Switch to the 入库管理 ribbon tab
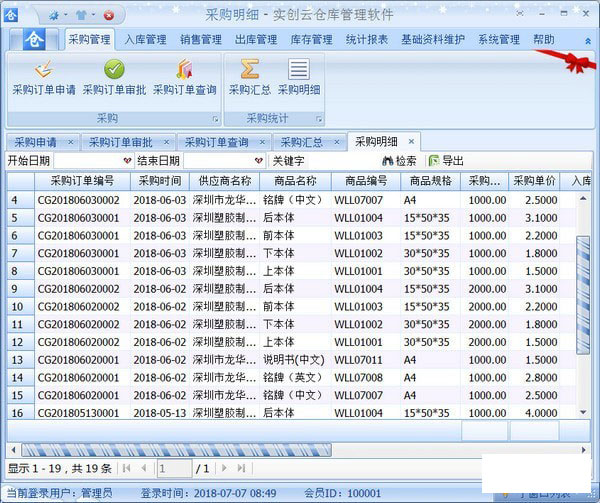Screen dimensions: 600x503 click(146, 40)
